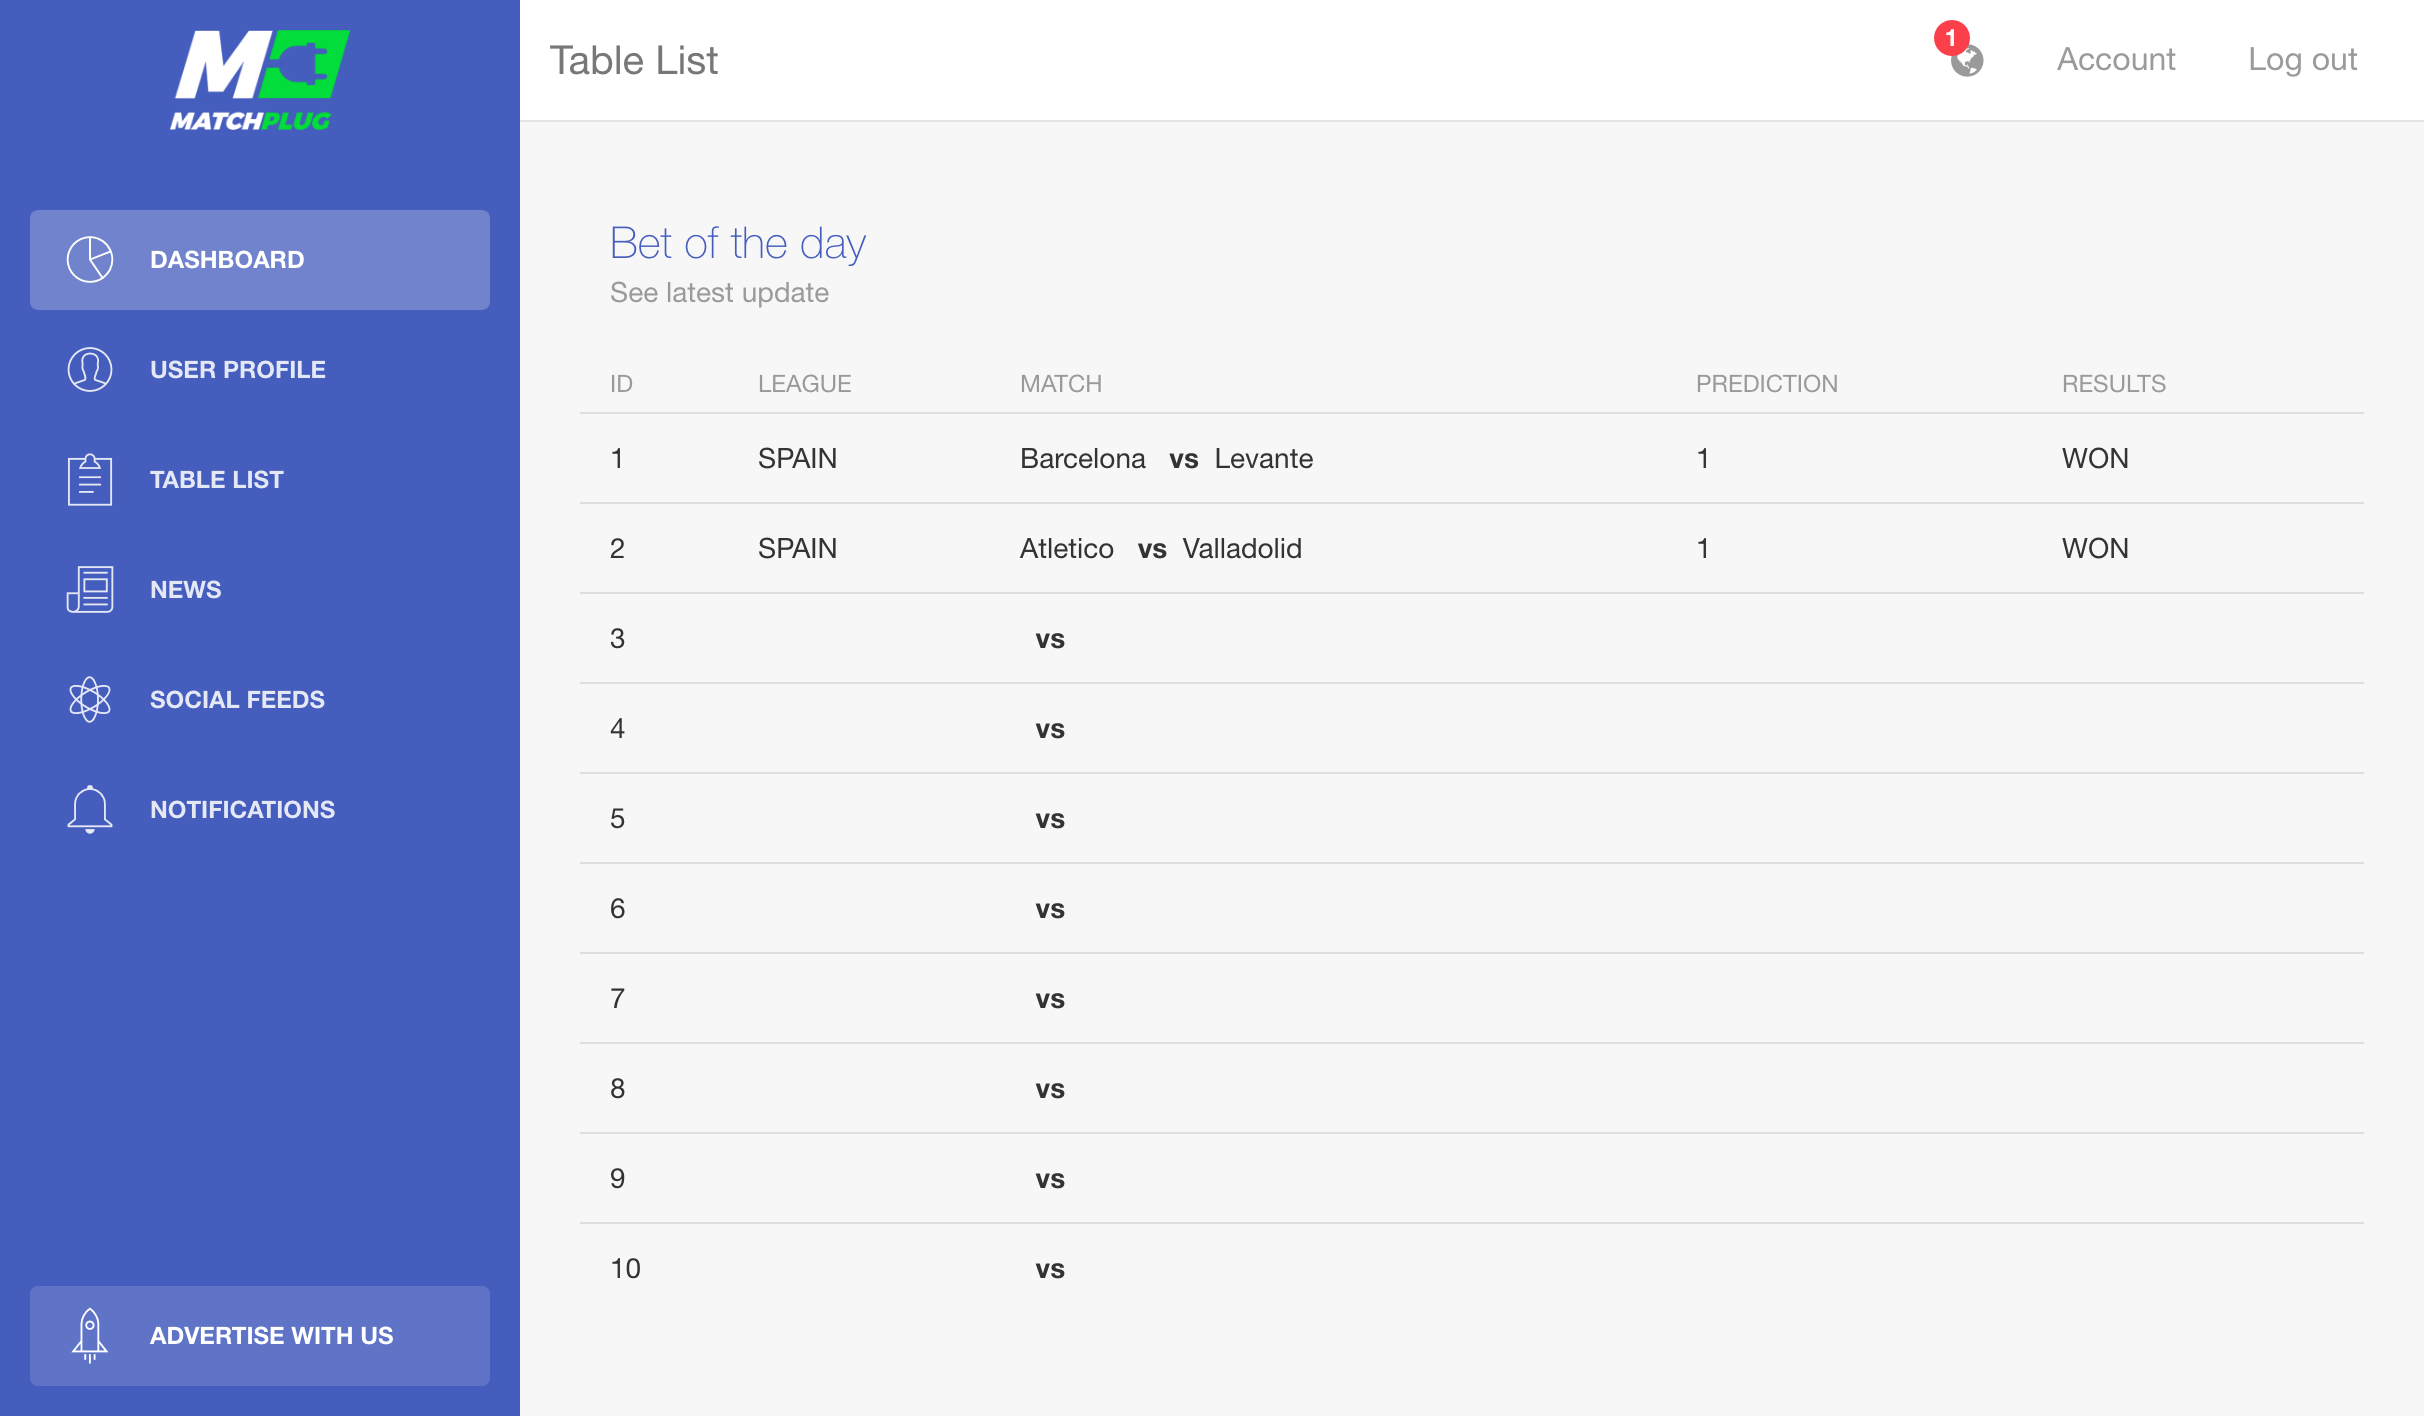Click ID 7 in the table
The width and height of the screenshot is (2424, 1416).
click(617, 999)
